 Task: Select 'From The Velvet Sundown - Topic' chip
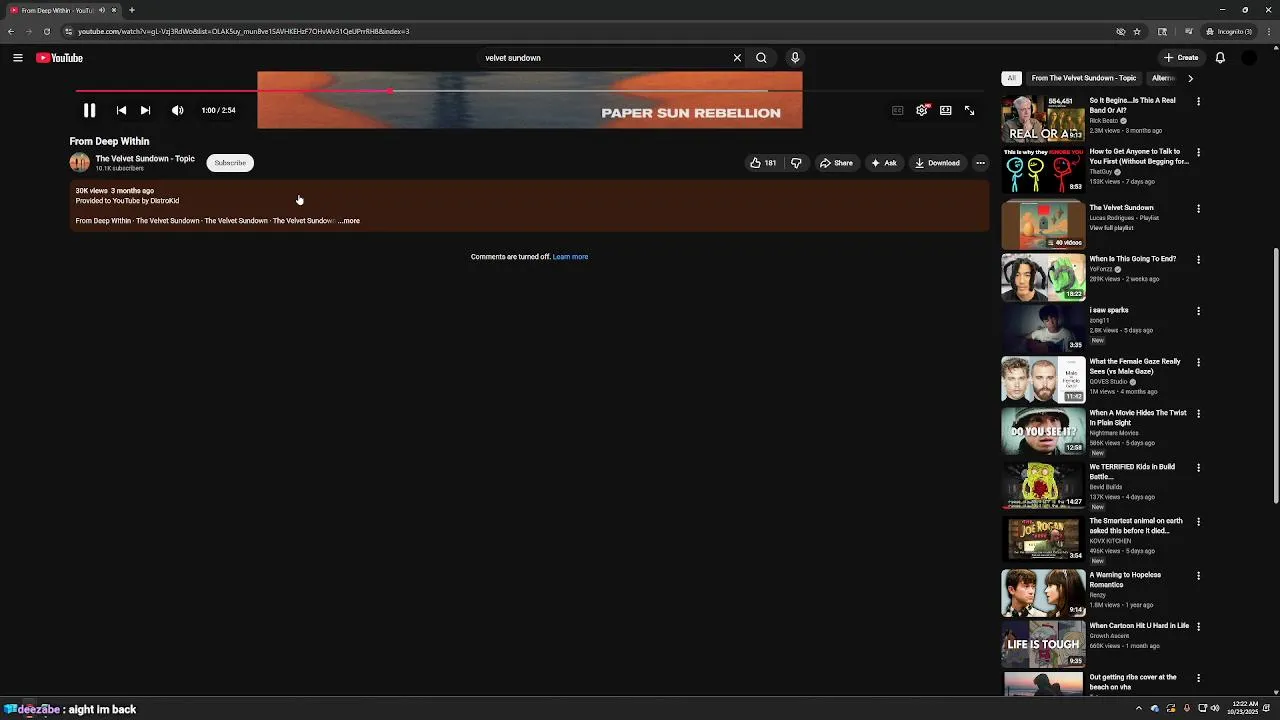pos(1084,78)
